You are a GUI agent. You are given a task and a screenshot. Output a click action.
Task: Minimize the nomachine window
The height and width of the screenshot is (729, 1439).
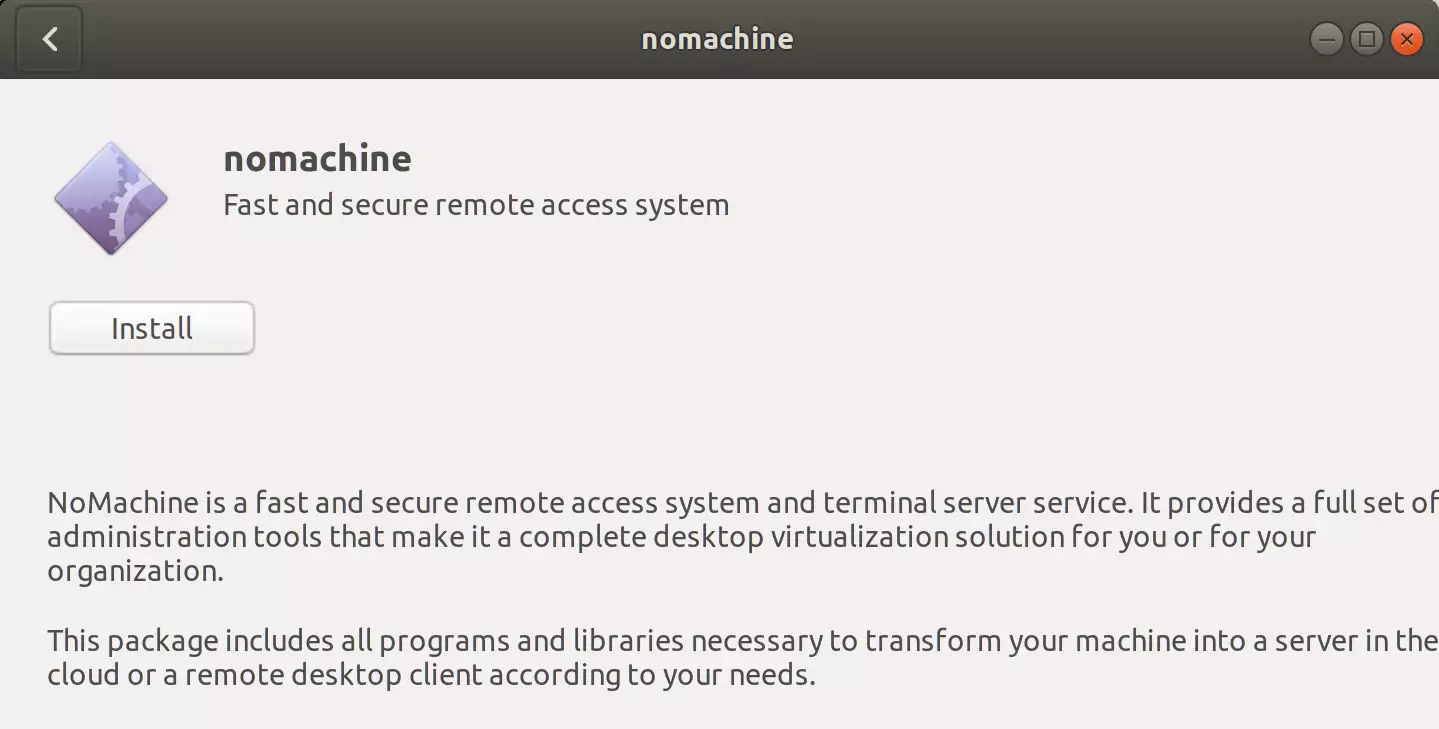pos(1327,40)
